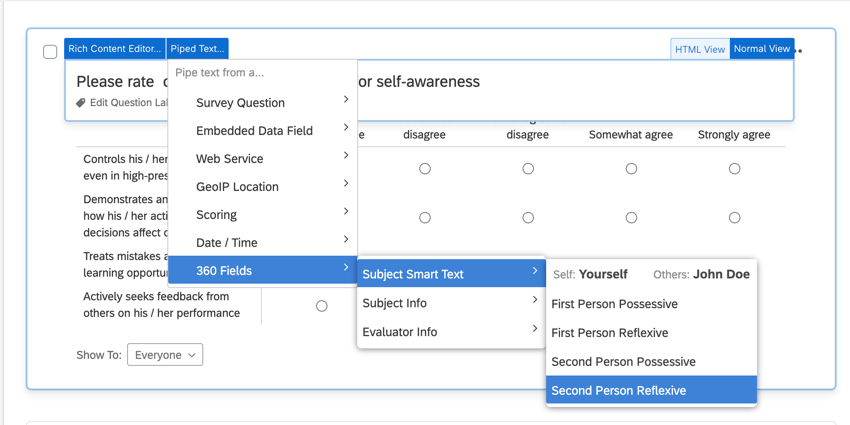The height and width of the screenshot is (425, 850).
Task: Tick the question selection checkbox
Action: coord(50,51)
